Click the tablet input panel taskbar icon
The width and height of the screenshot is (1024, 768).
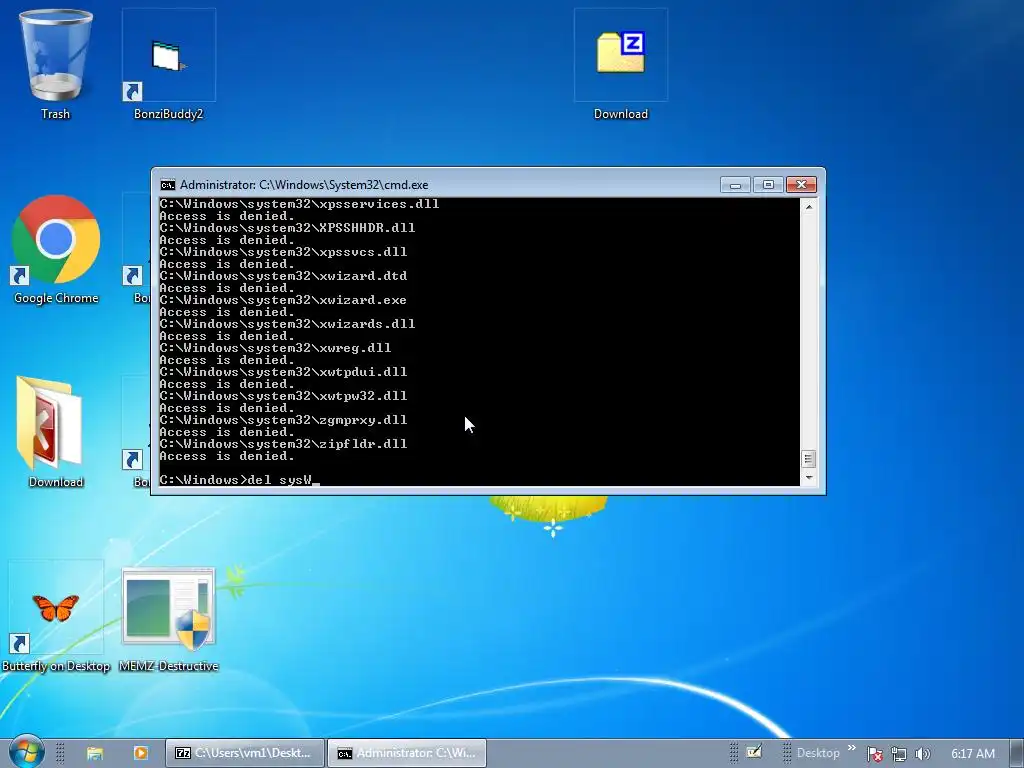[754, 752]
